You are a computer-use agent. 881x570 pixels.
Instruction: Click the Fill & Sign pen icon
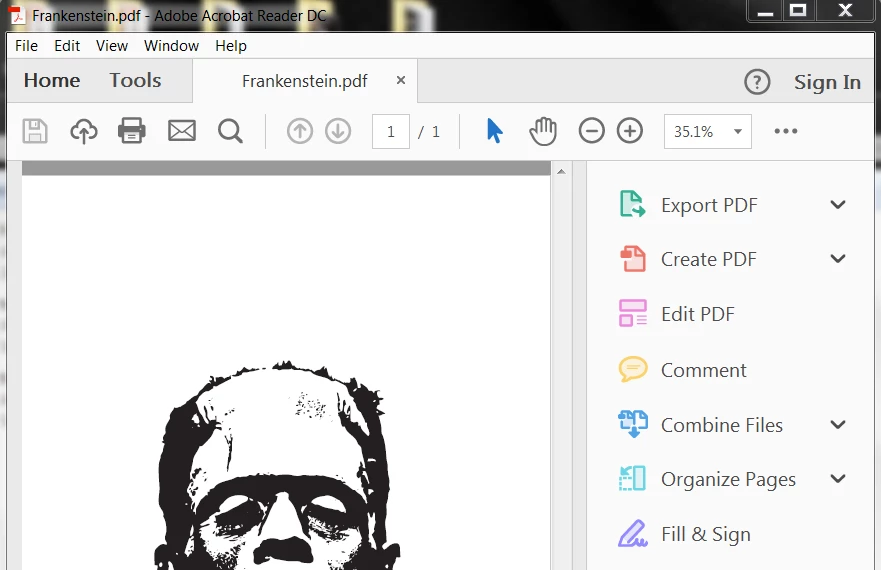point(633,533)
